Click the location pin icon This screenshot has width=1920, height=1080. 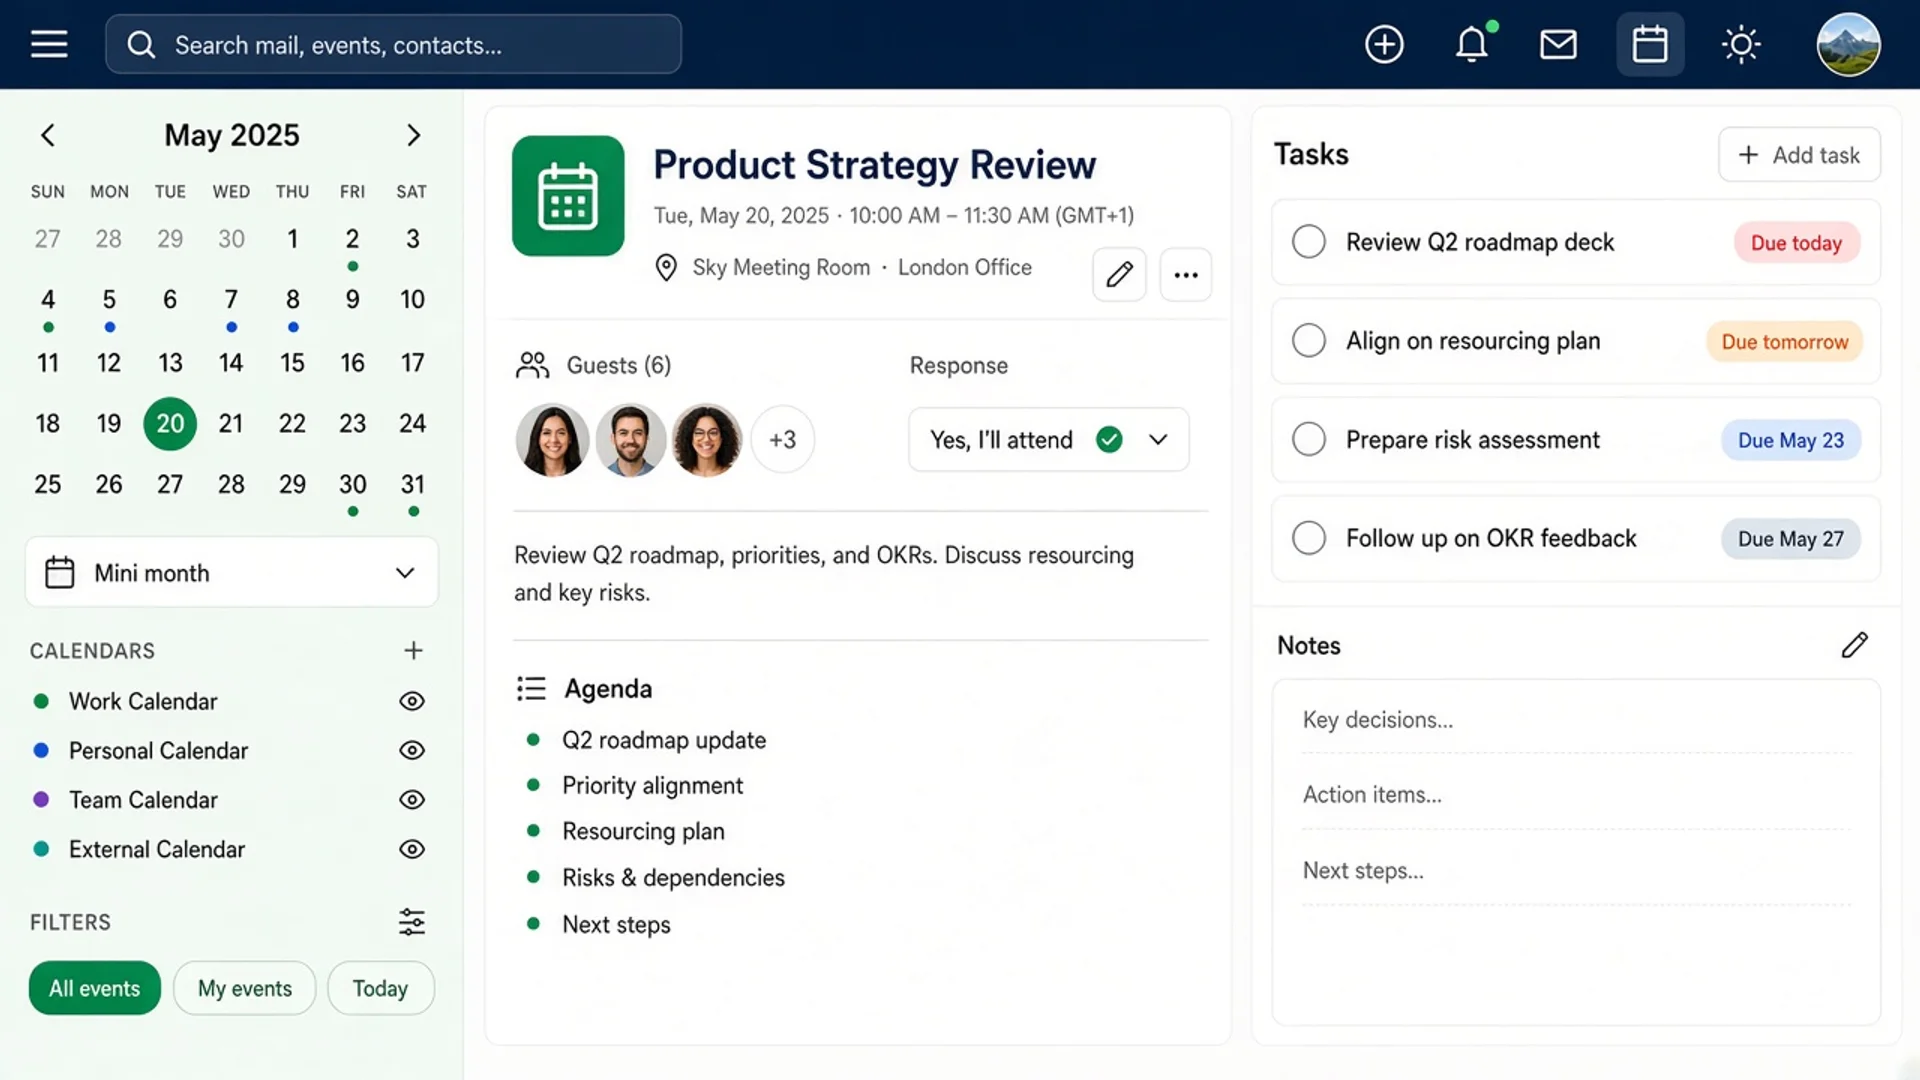point(666,268)
